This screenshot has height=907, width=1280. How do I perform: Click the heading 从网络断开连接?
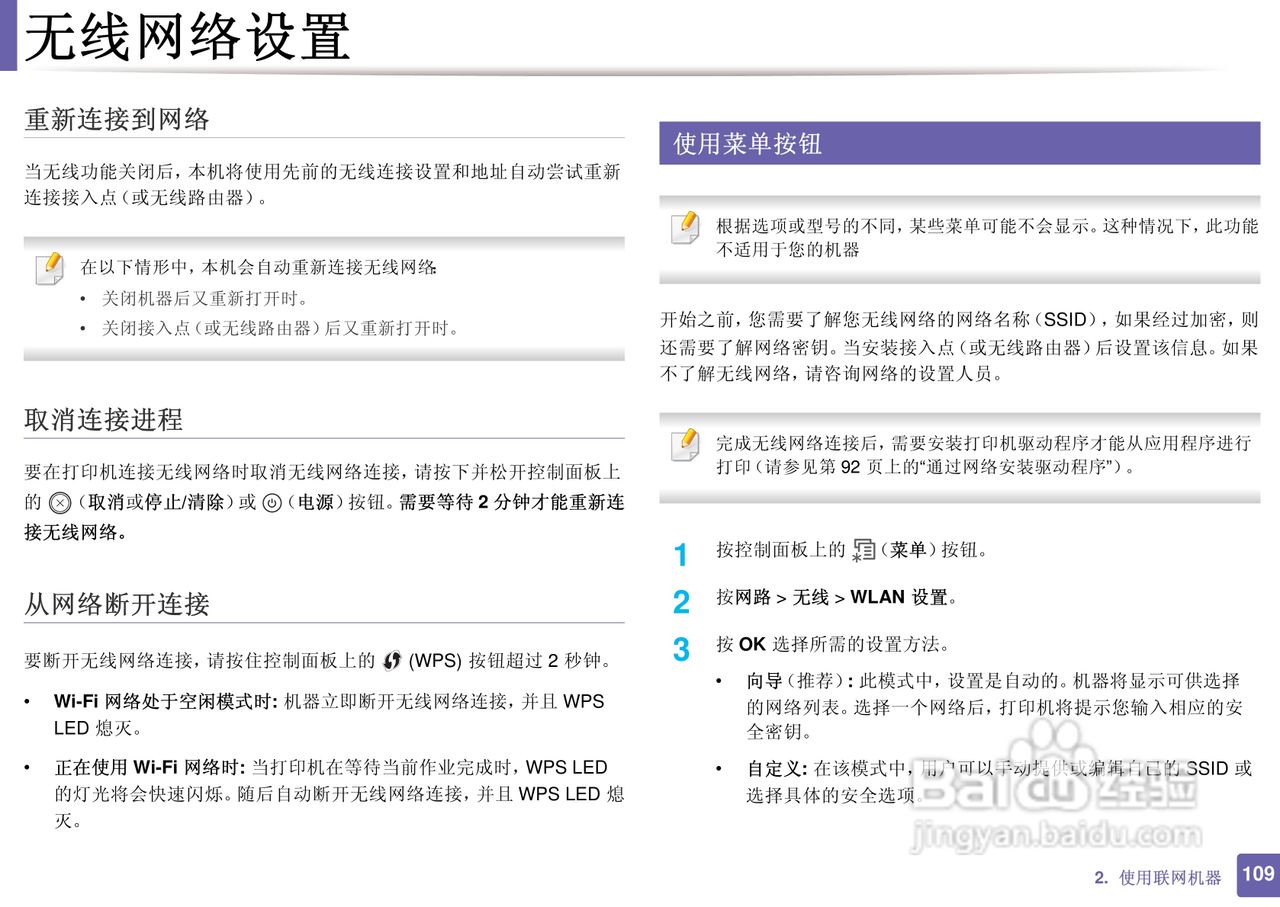pyautogui.click(x=117, y=604)
